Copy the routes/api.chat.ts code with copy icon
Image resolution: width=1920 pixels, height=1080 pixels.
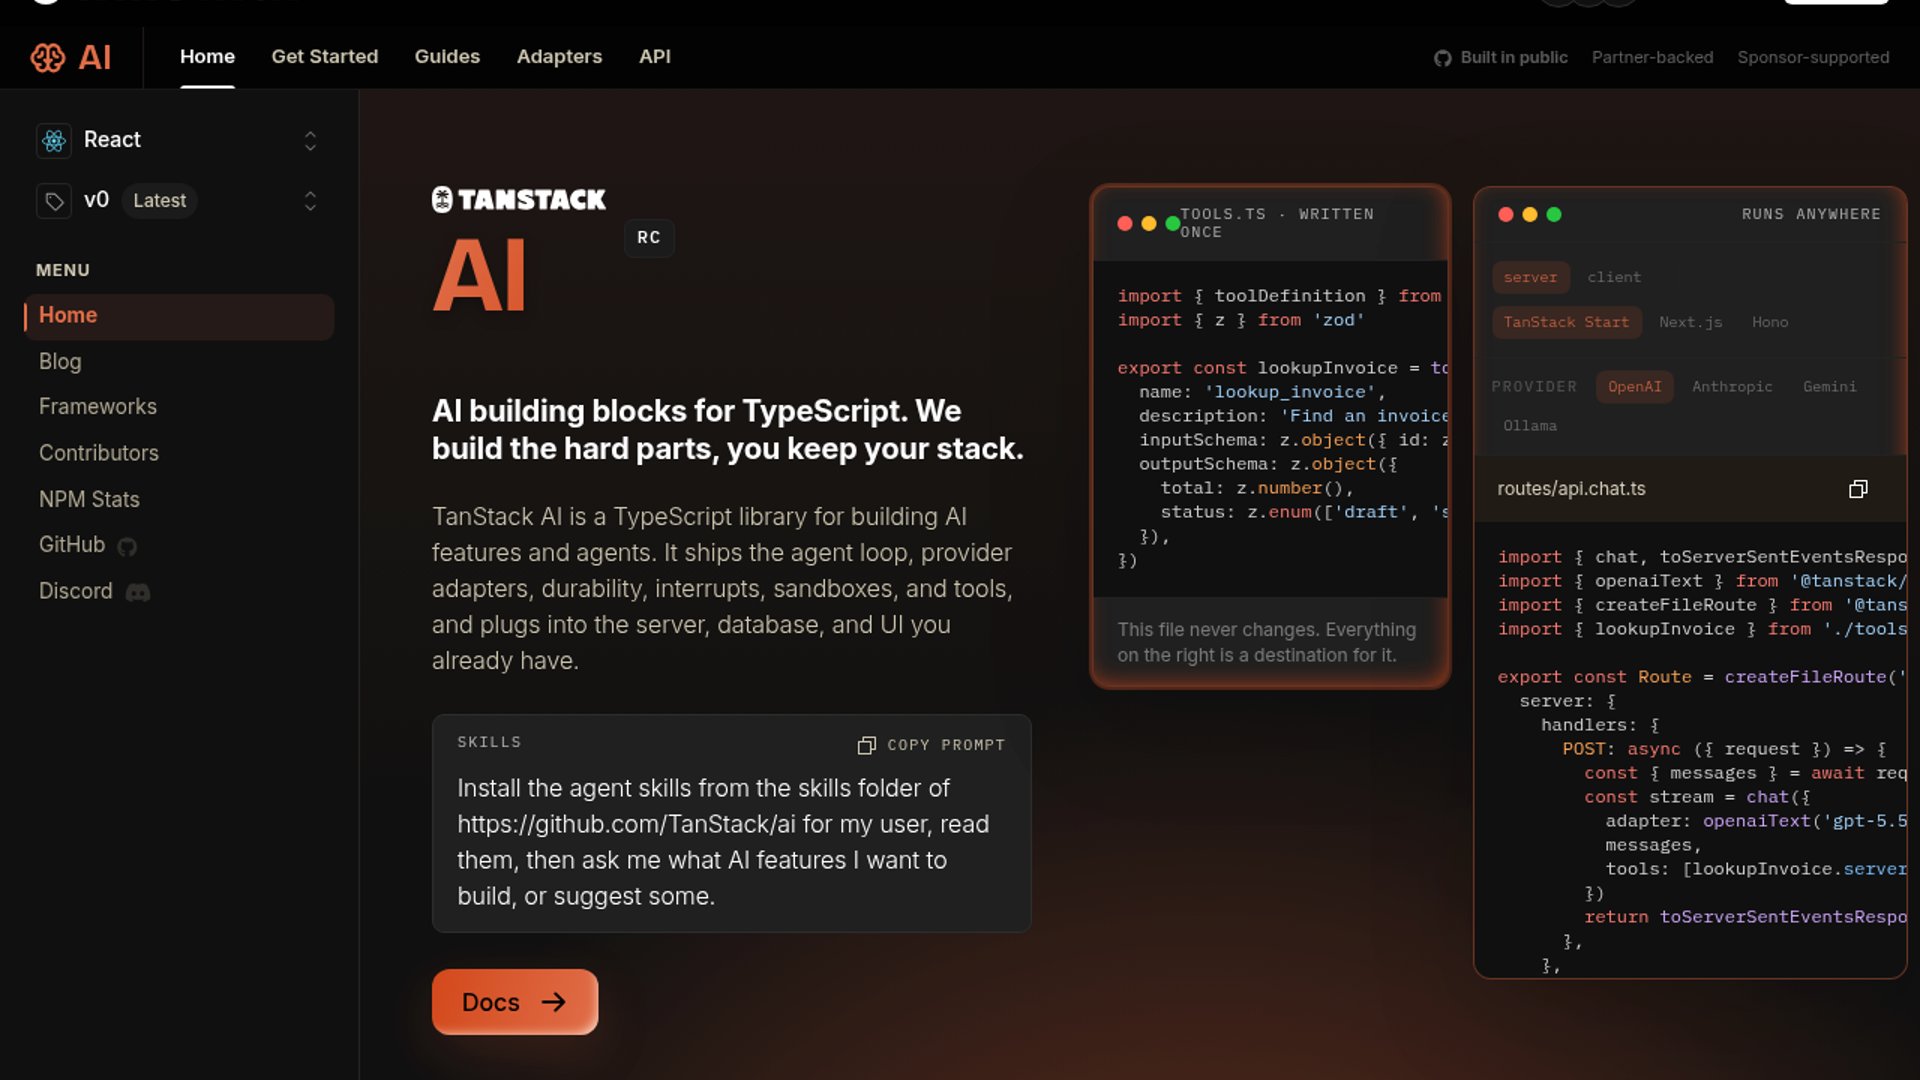(x=1858, y=489)
